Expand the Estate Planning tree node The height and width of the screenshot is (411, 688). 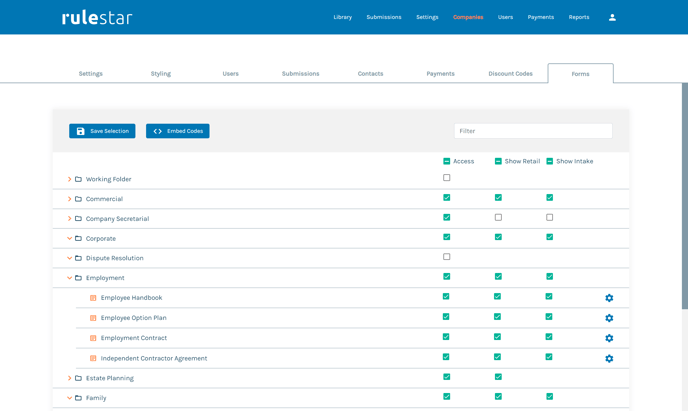69,378
